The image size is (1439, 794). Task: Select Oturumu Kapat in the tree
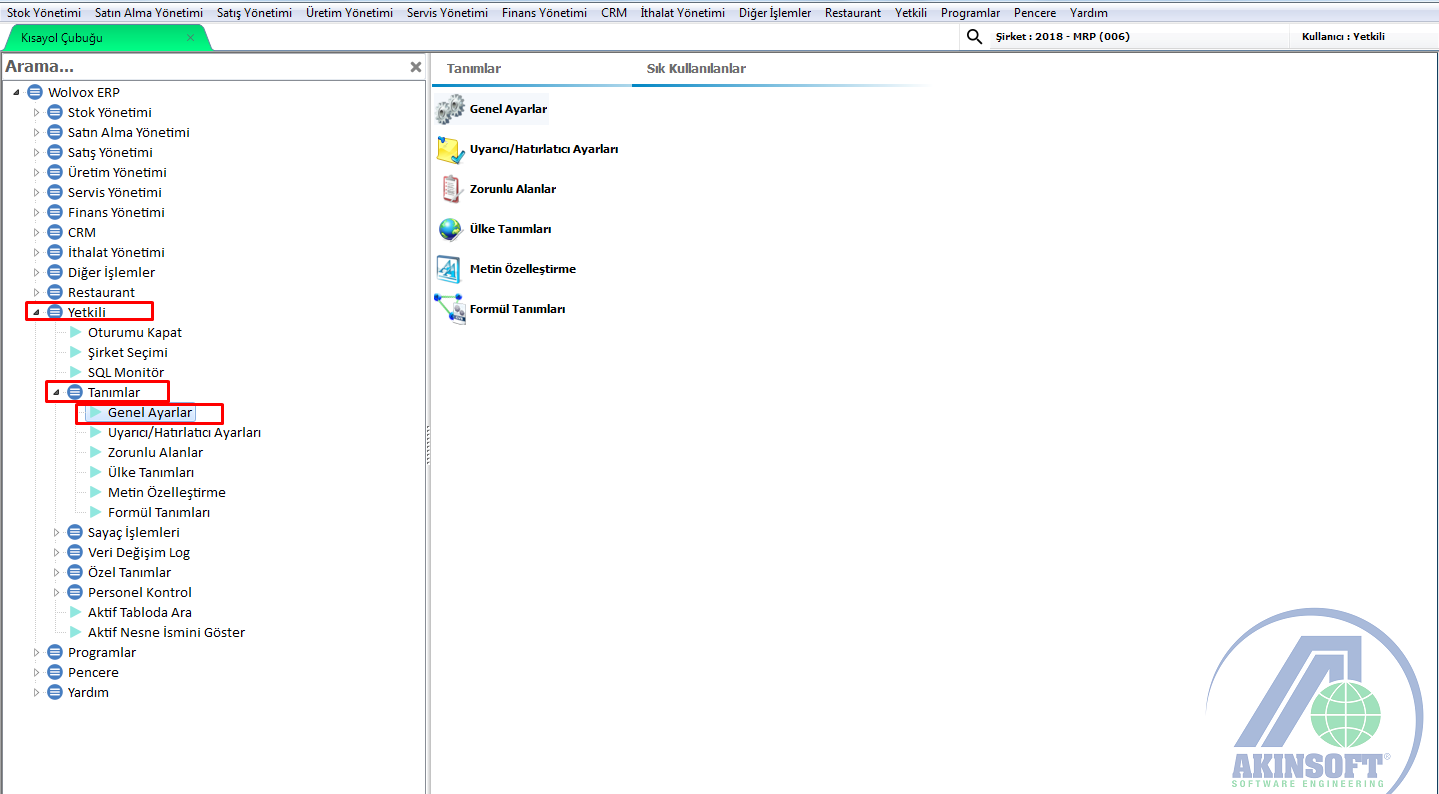coord(135,332)
